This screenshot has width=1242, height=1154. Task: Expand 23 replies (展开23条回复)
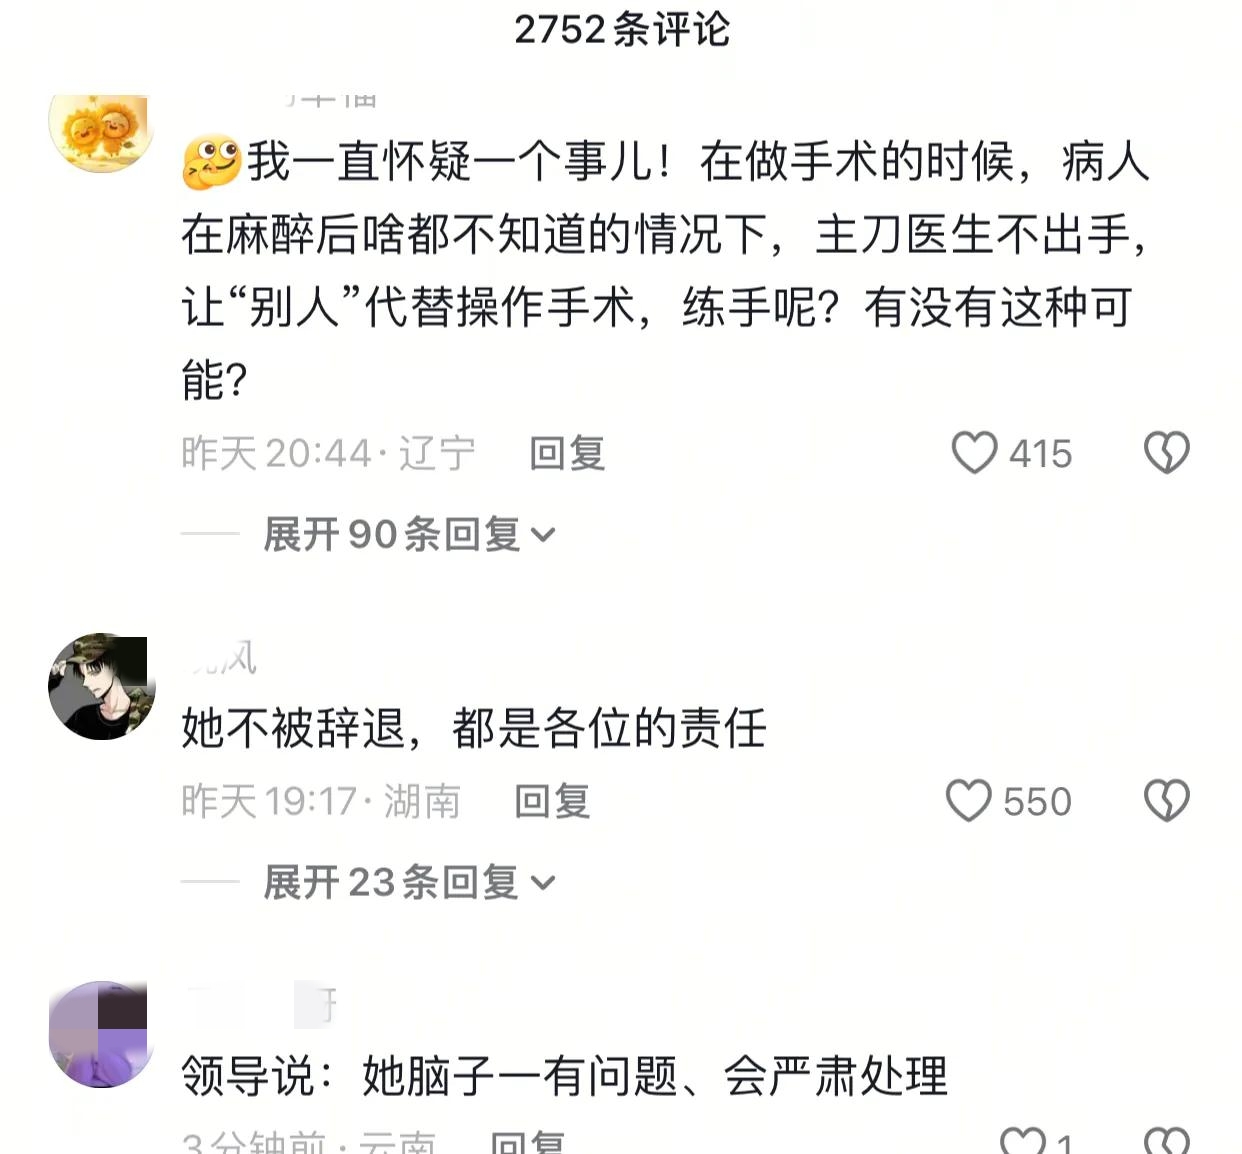pyautogui.click(x=408, y=882)
